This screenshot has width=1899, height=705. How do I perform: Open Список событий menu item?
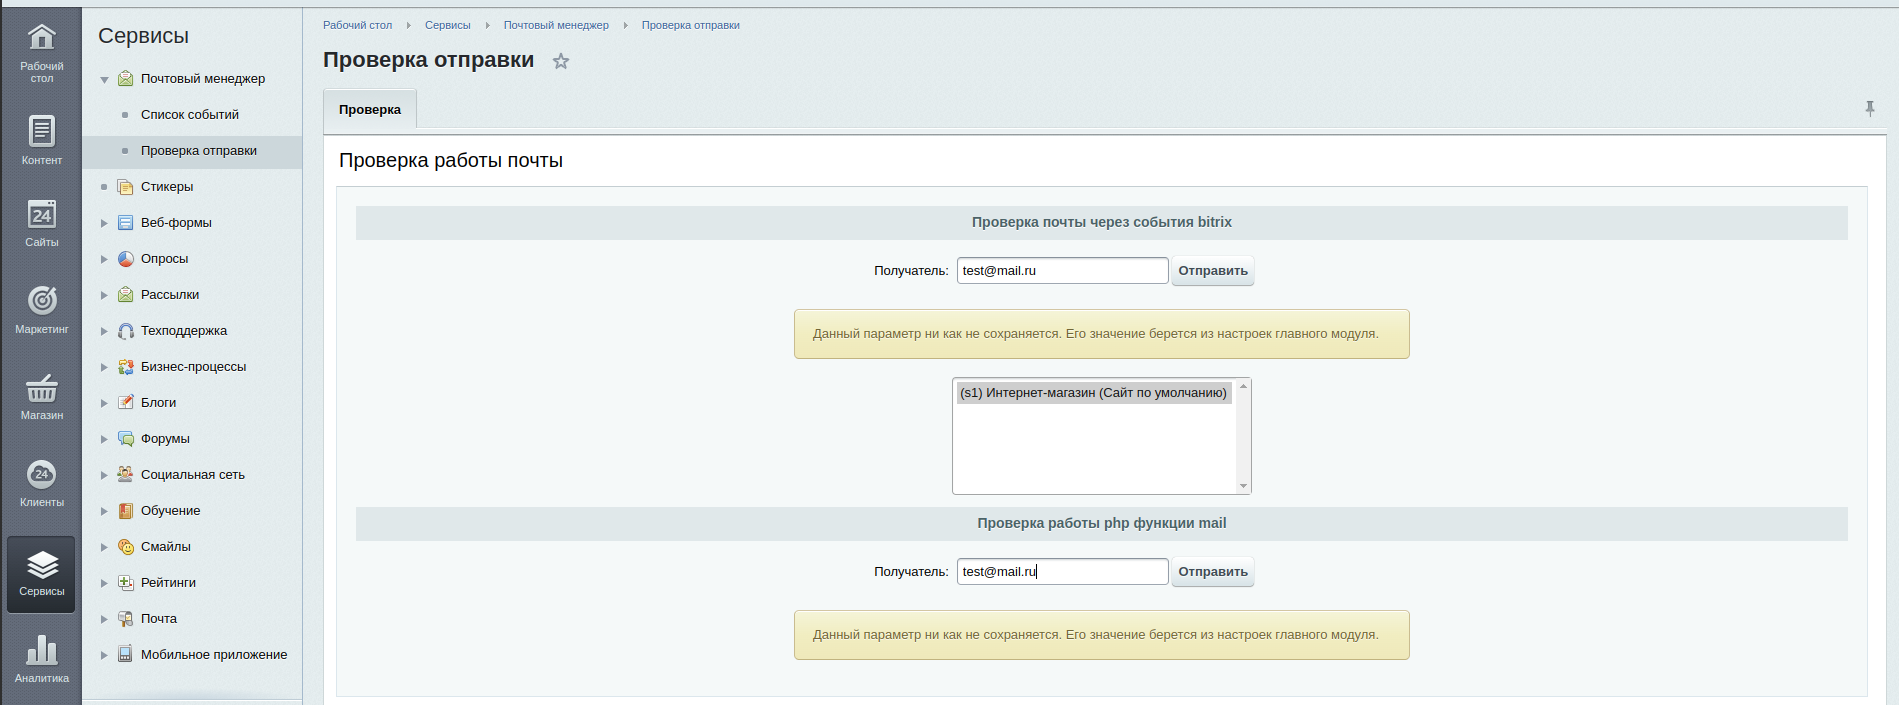pos(190,115)
